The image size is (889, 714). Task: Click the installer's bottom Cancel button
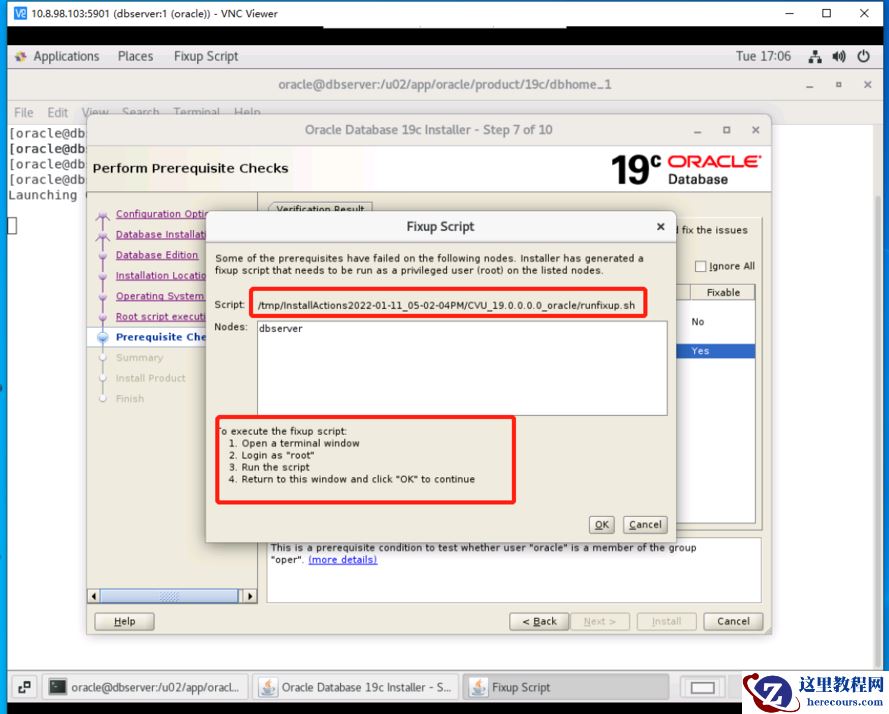(x=733, y=621)
